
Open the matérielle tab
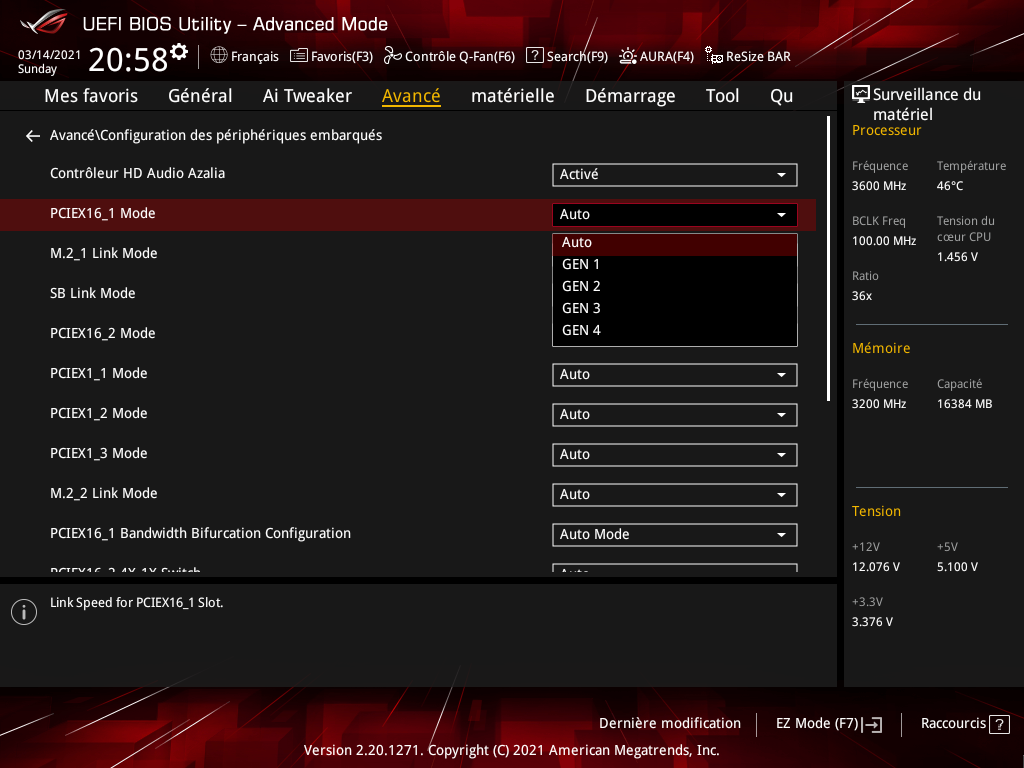[x=513, y=96]
